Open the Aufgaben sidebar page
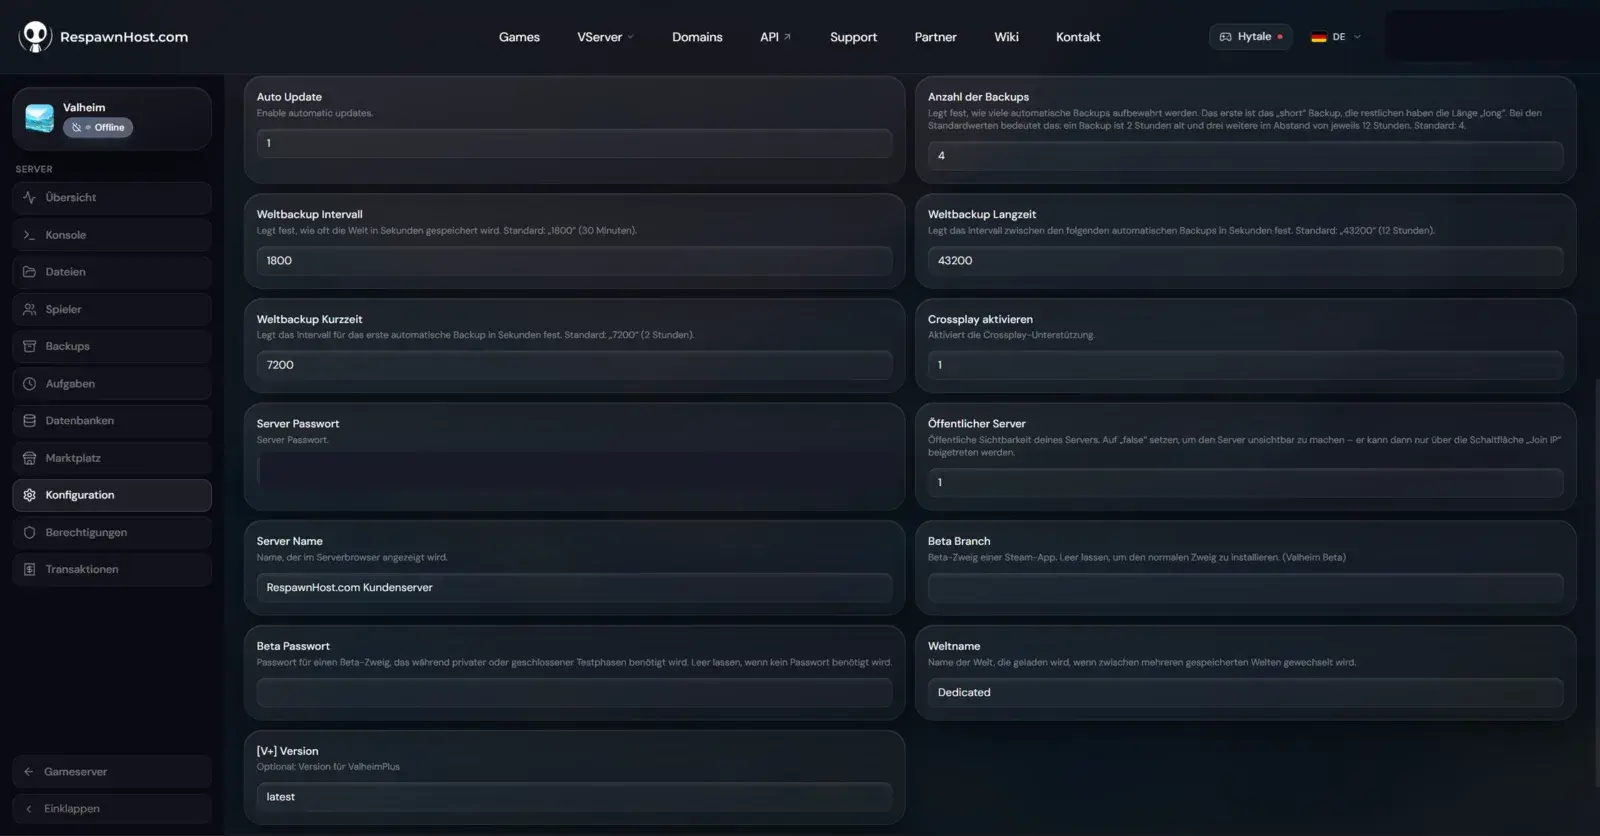 112,384
